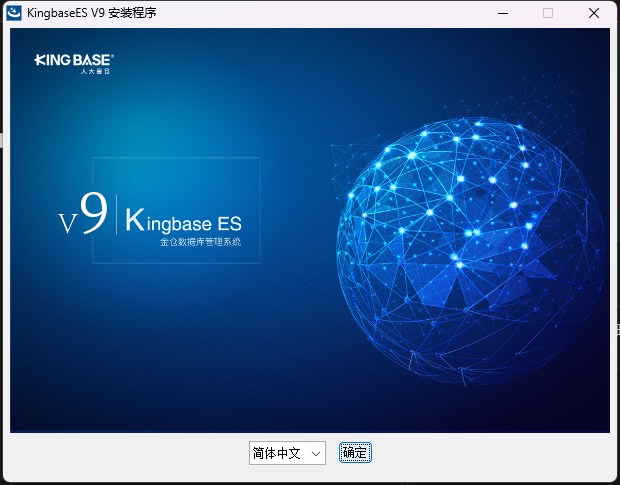Open the 简体中文 language dropdown
The image size is (620, 485).
pos(287,453)
